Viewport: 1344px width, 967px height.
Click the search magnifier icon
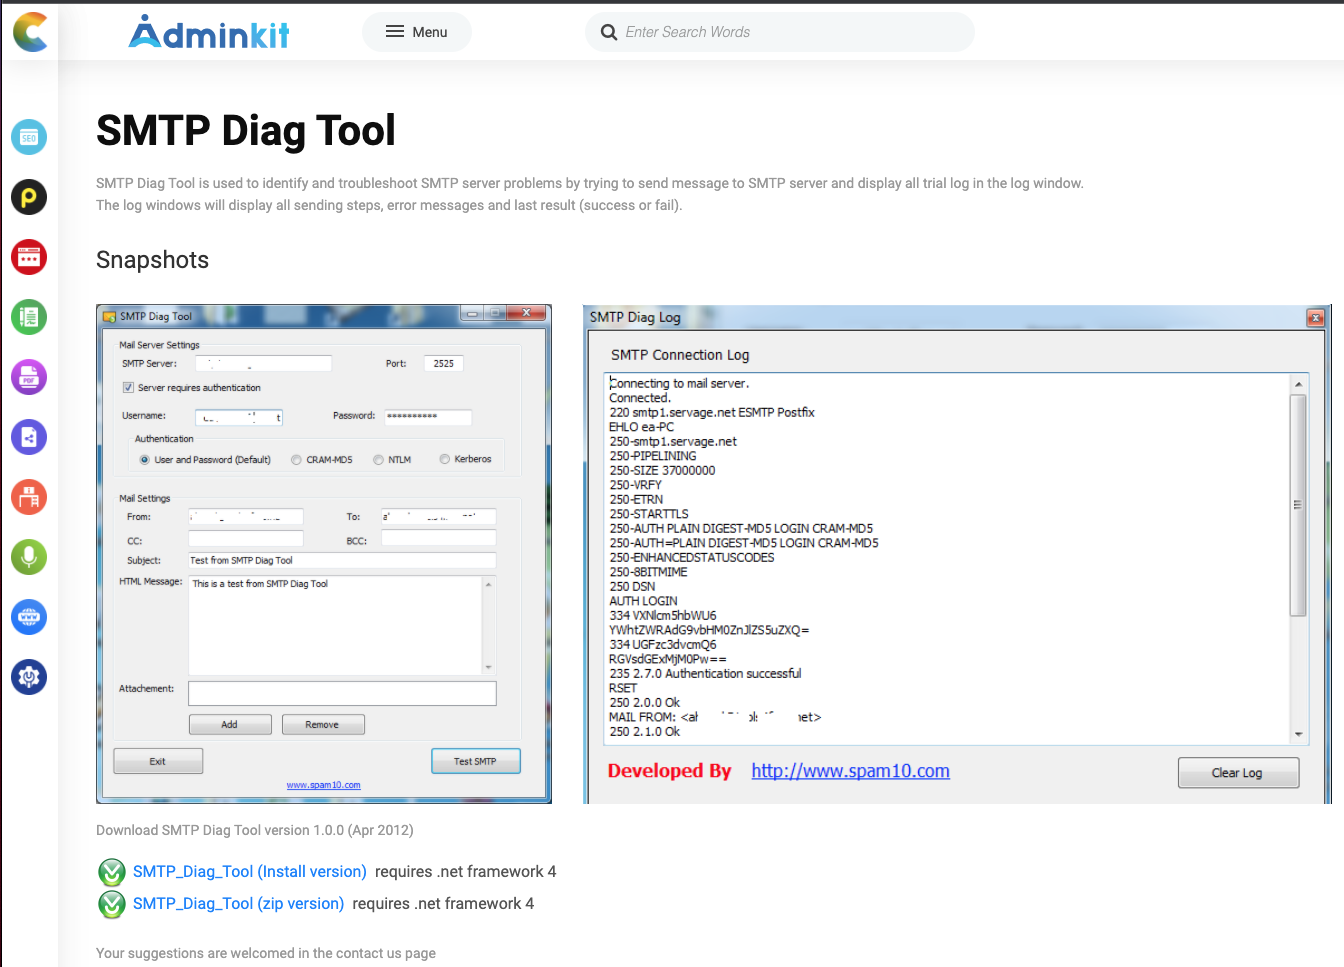pos(608,32)
